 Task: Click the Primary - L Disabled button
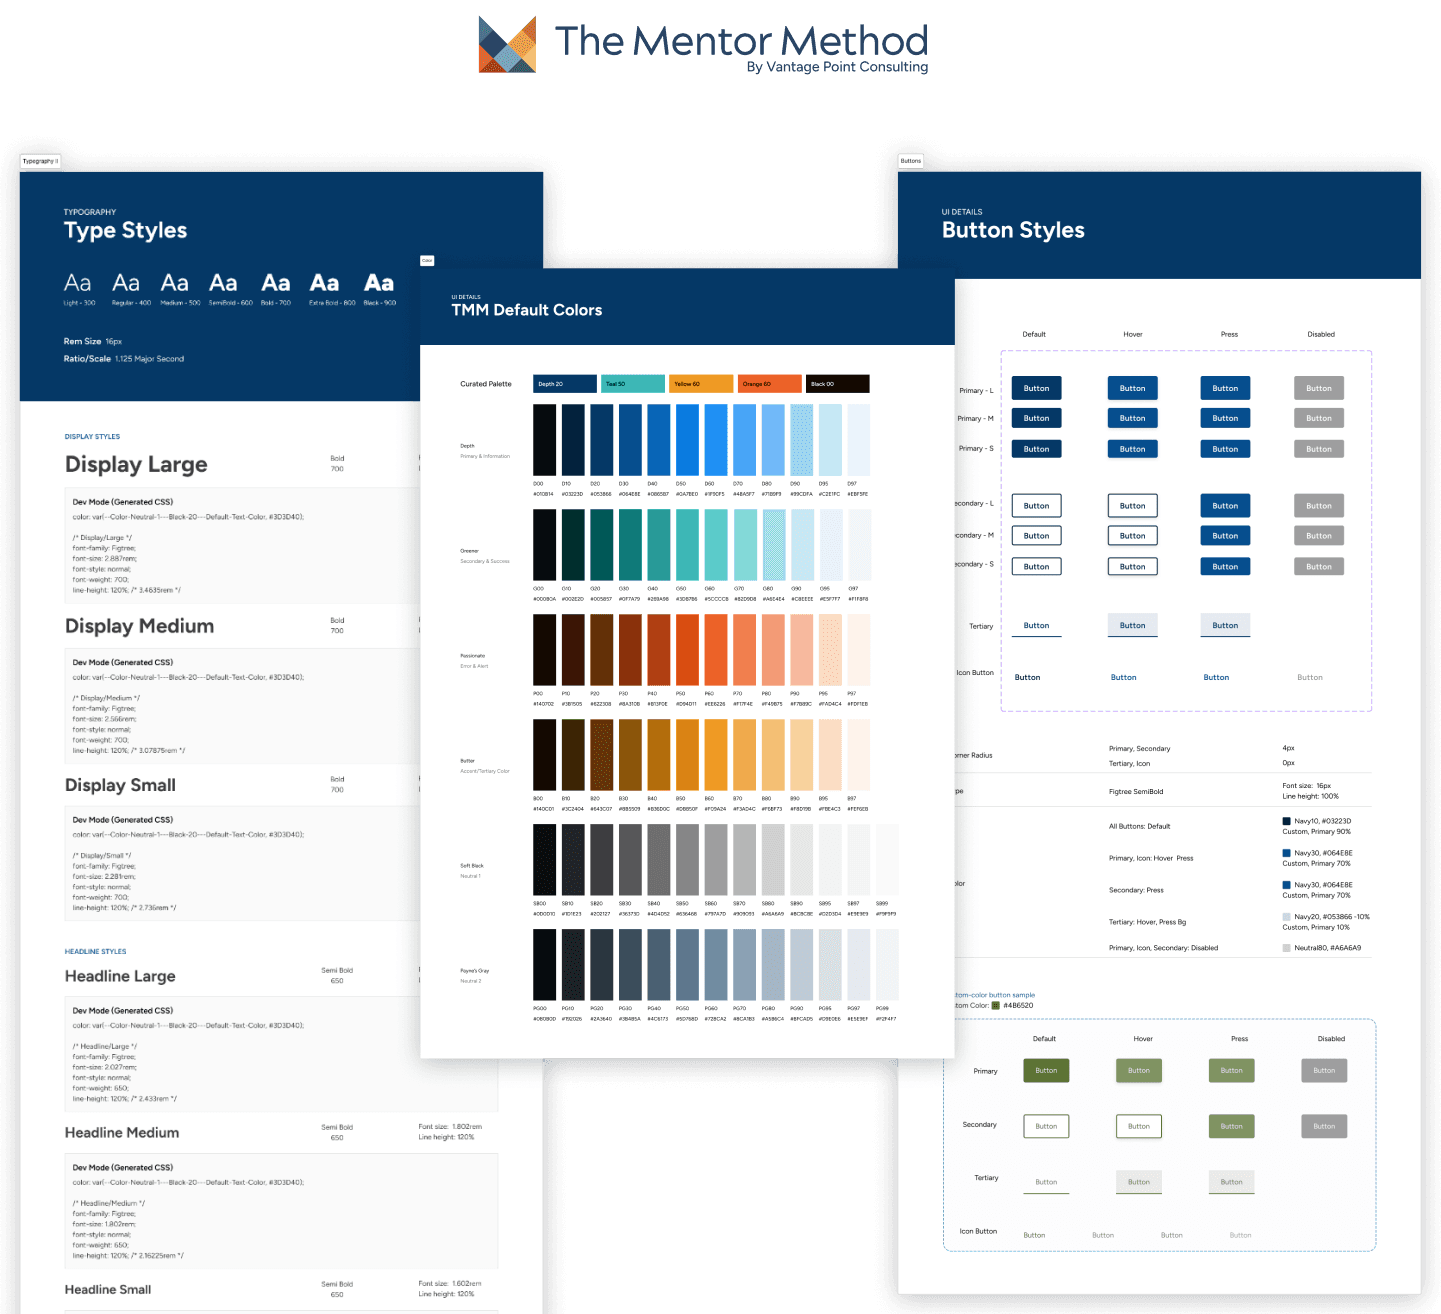coord(1318,388)
